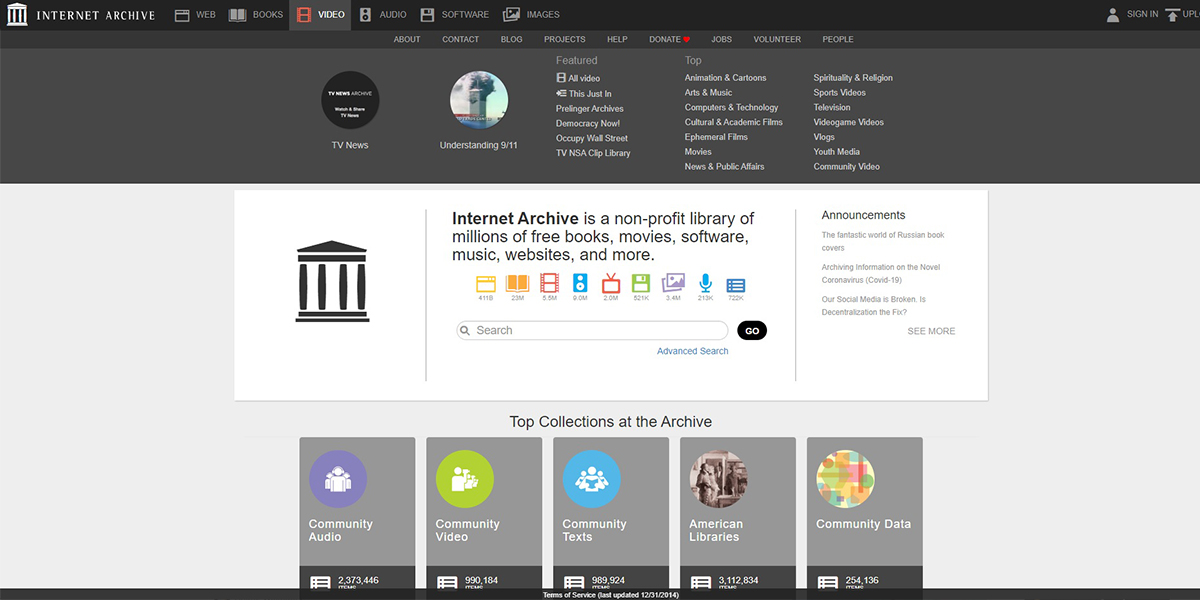
Task: Click the orange book texts icon (23M)
Action: pyautogui.click(x=517, y=283)
